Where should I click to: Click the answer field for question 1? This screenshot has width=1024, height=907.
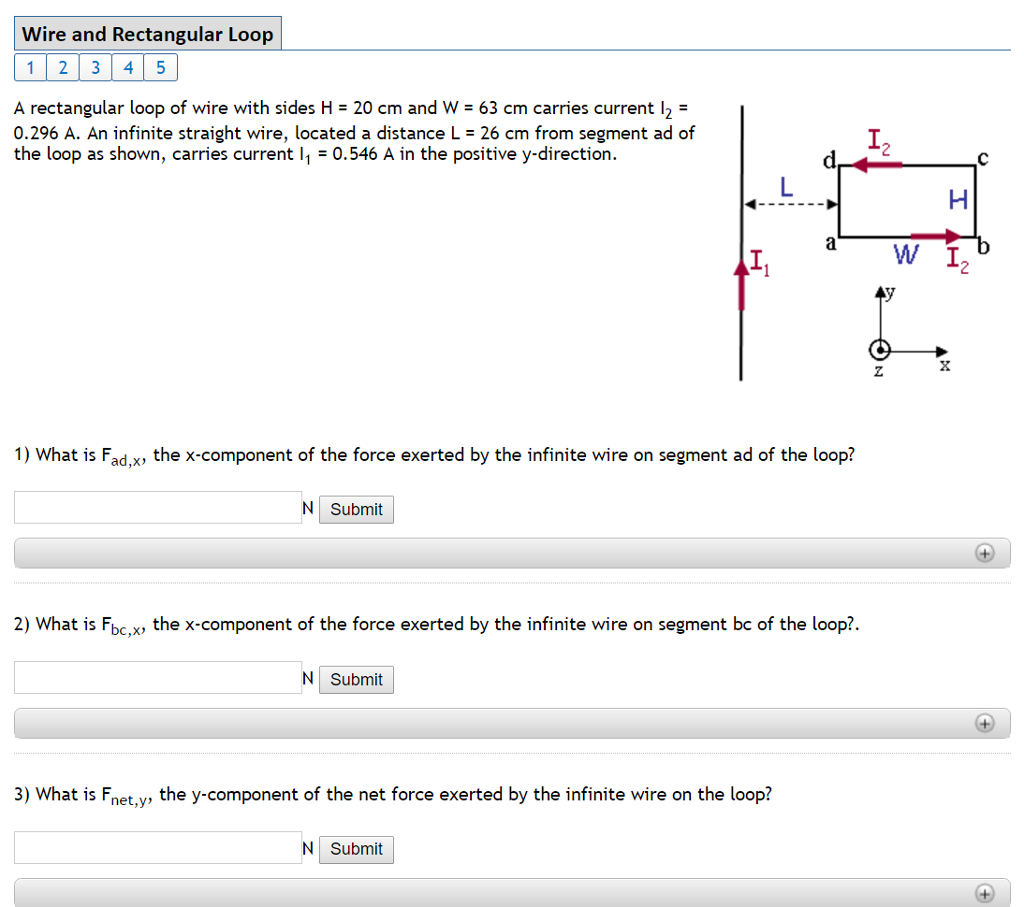[x=155, y=508]
